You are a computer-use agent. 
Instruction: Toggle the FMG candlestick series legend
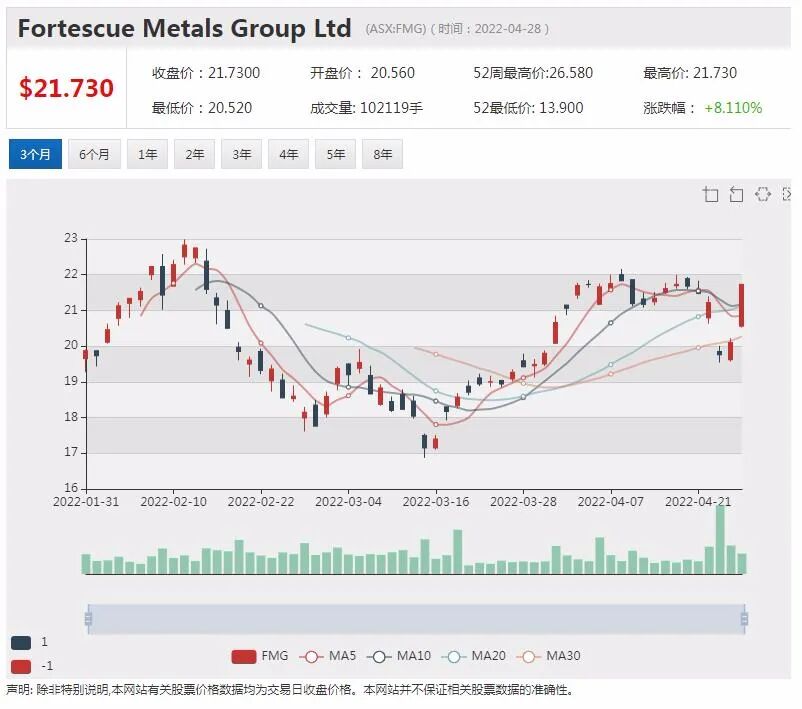point(260,656)
